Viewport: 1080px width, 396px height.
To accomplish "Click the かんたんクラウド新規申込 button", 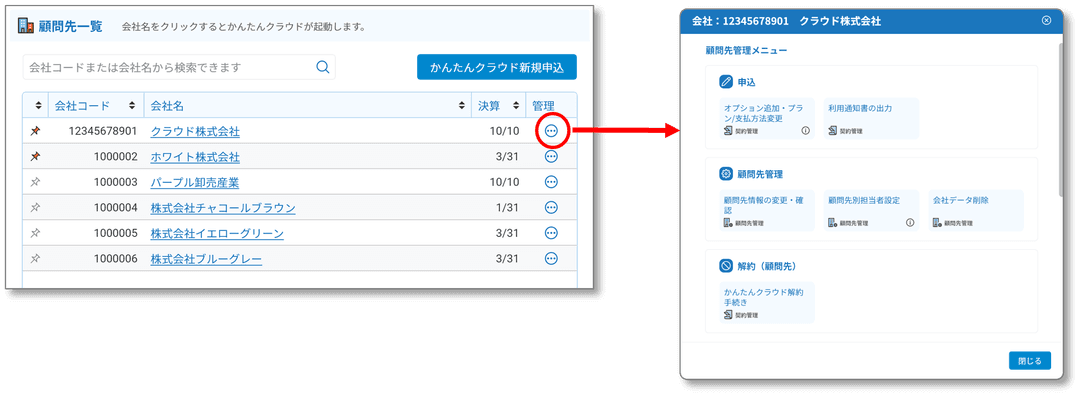I will coord(497,67).
